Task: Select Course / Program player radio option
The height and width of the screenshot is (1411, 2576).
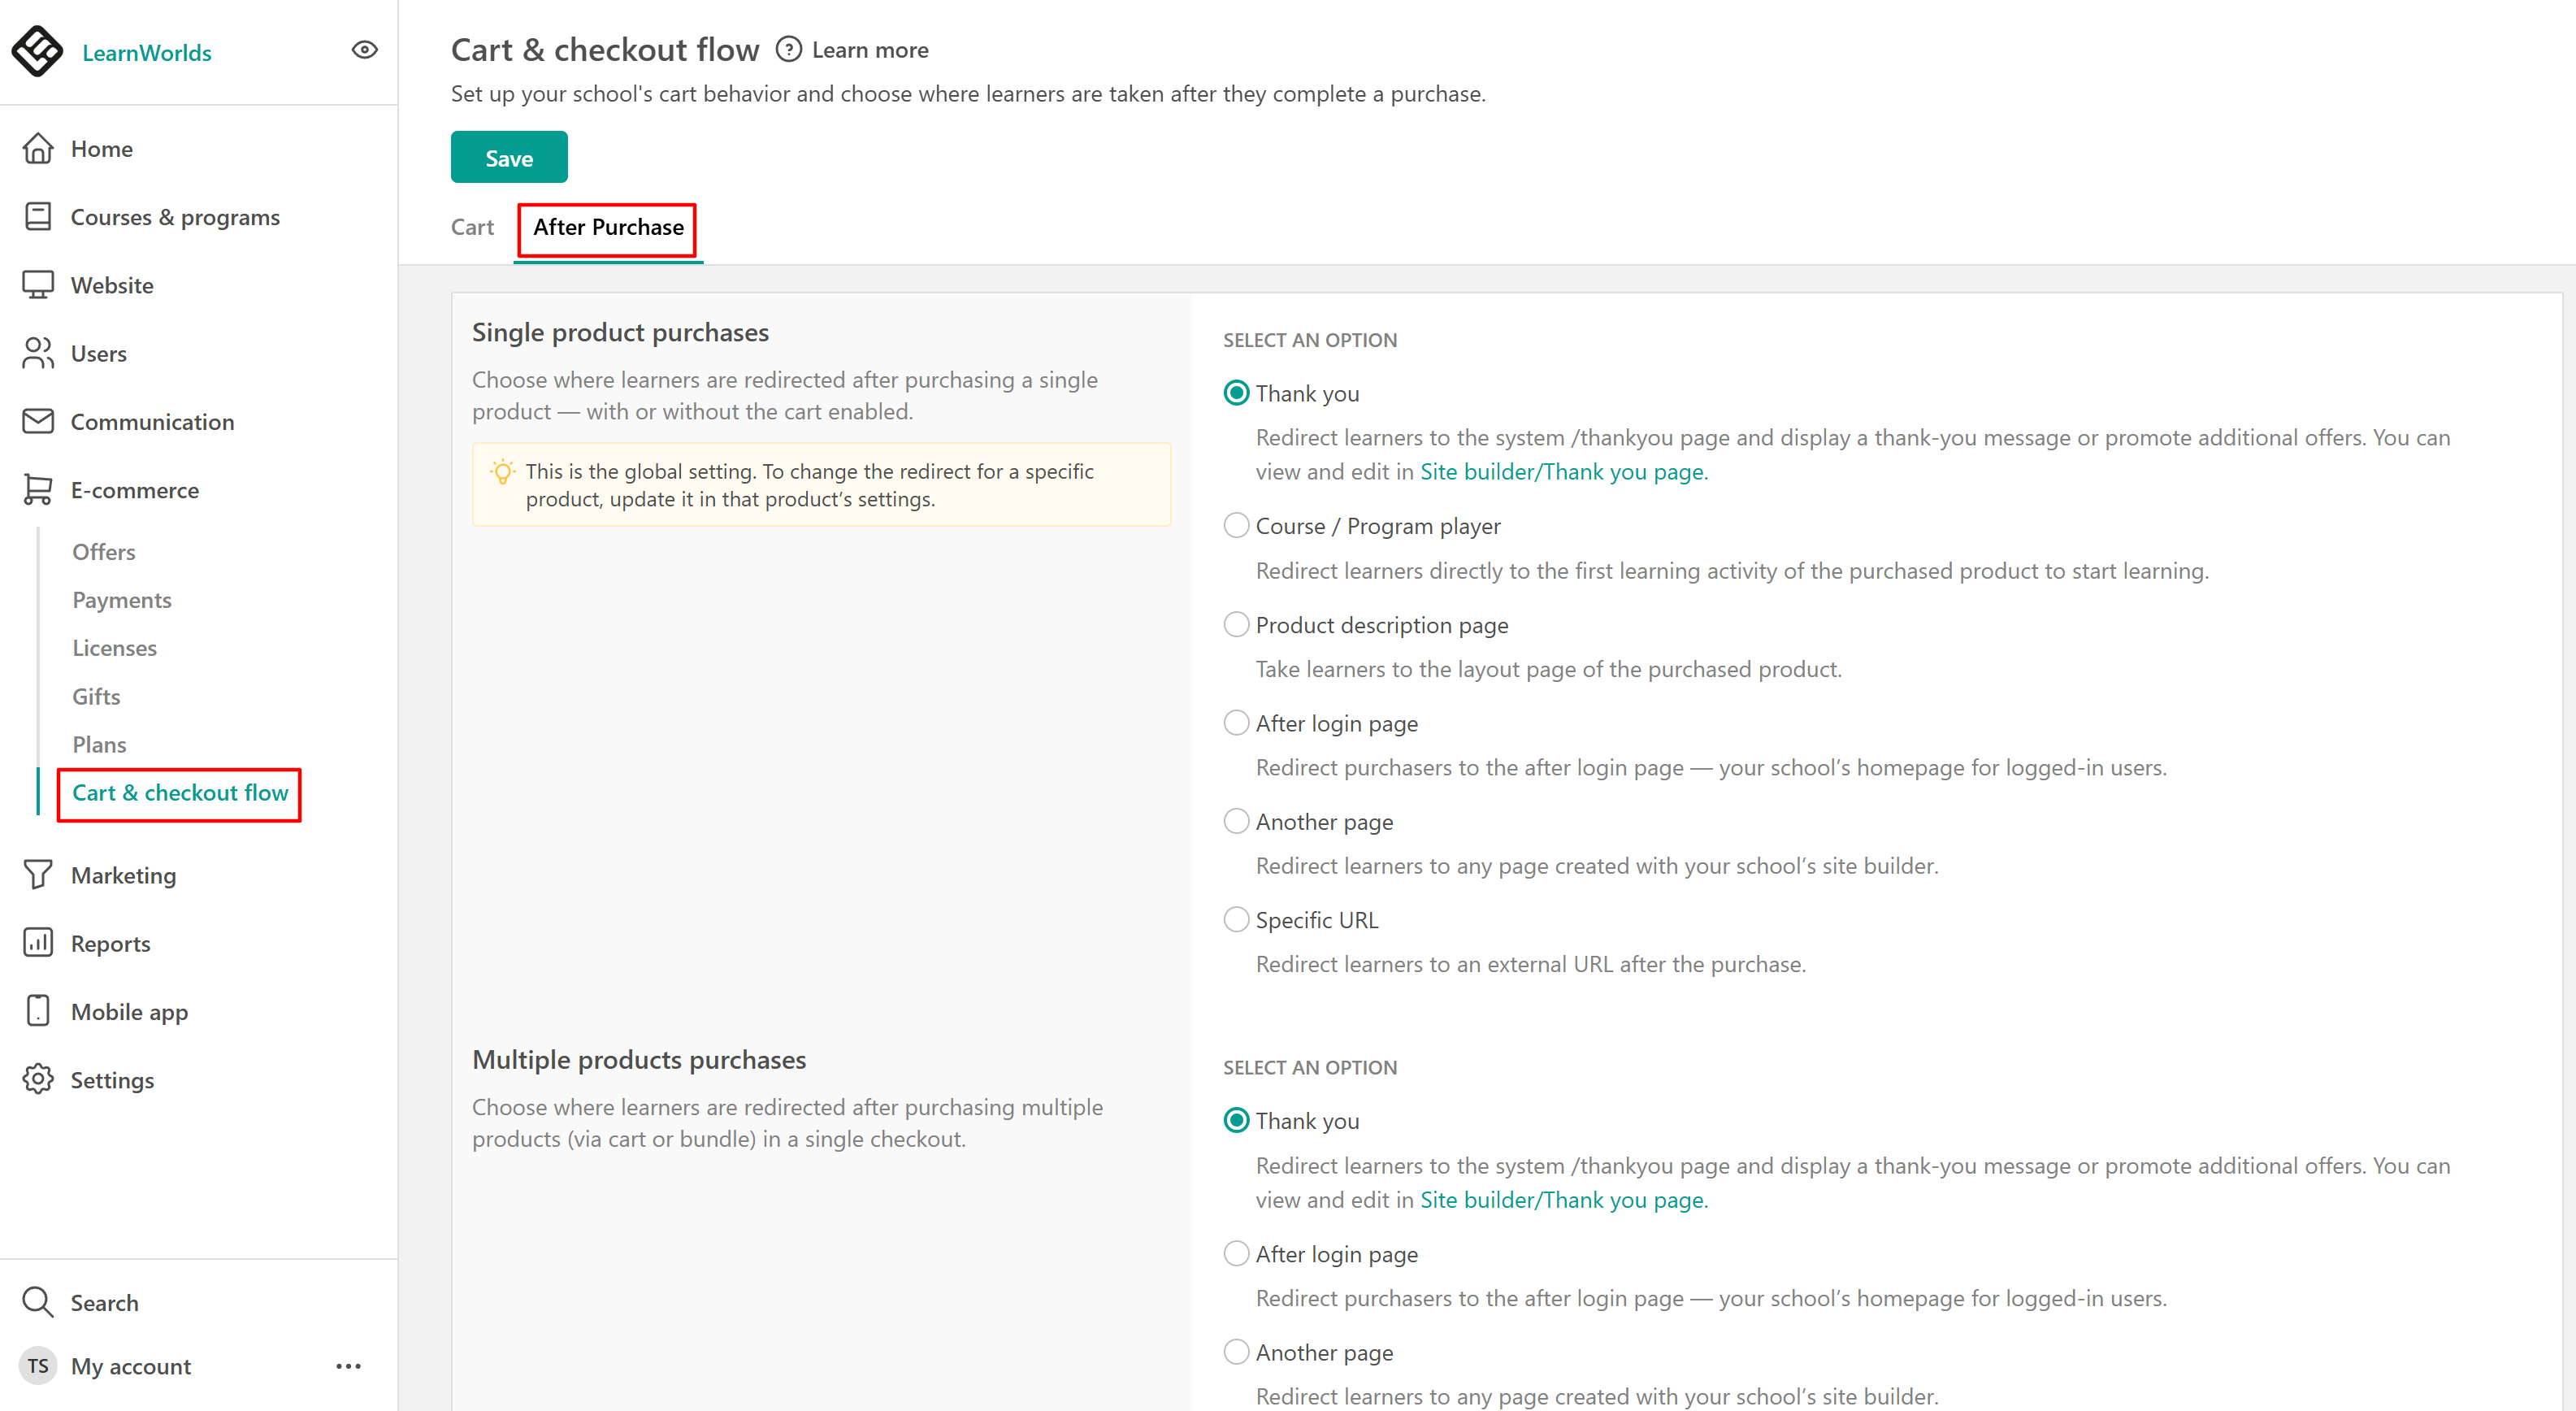Action: click(x=1236, y=526)
